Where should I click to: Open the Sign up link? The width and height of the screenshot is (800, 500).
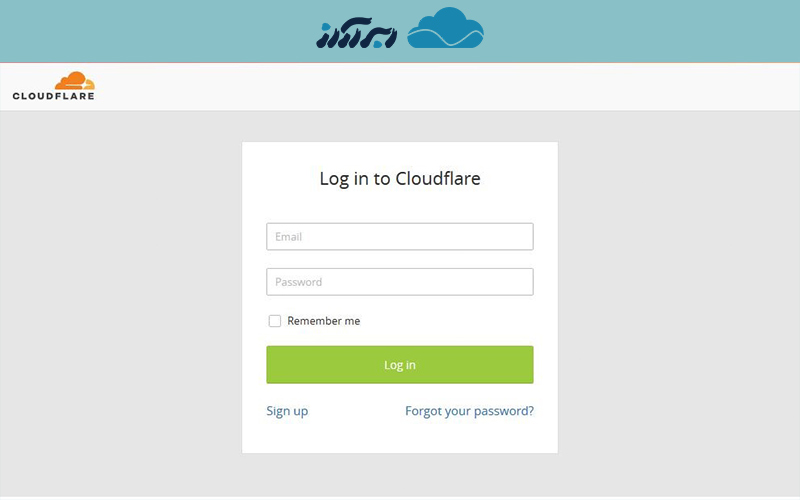click(287, 411)
